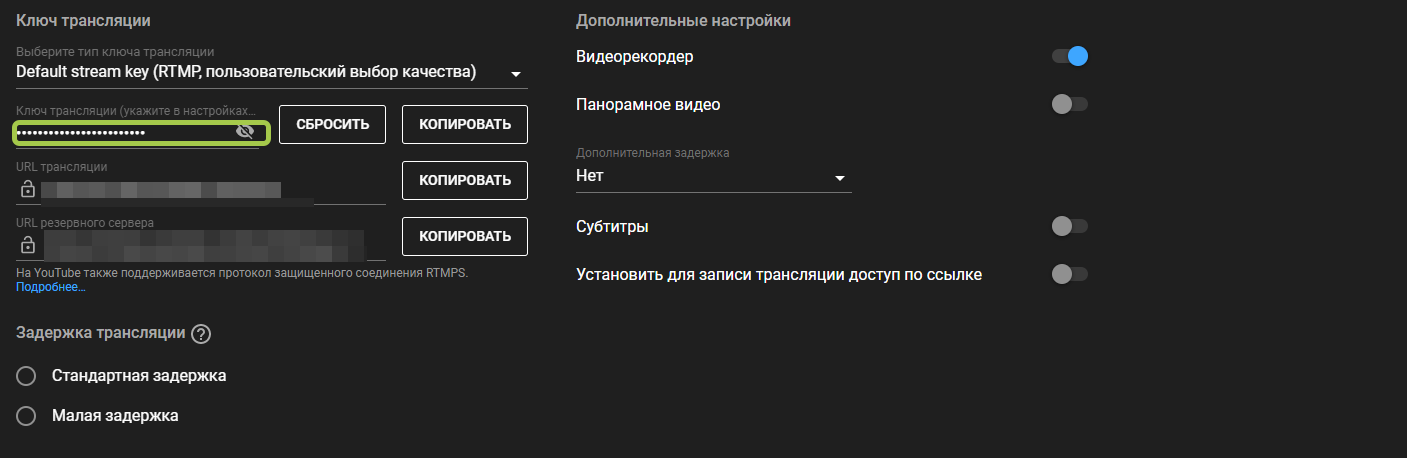Copy the URL резервного сервера value
1407x458 pixels.
tap(465, 236)
